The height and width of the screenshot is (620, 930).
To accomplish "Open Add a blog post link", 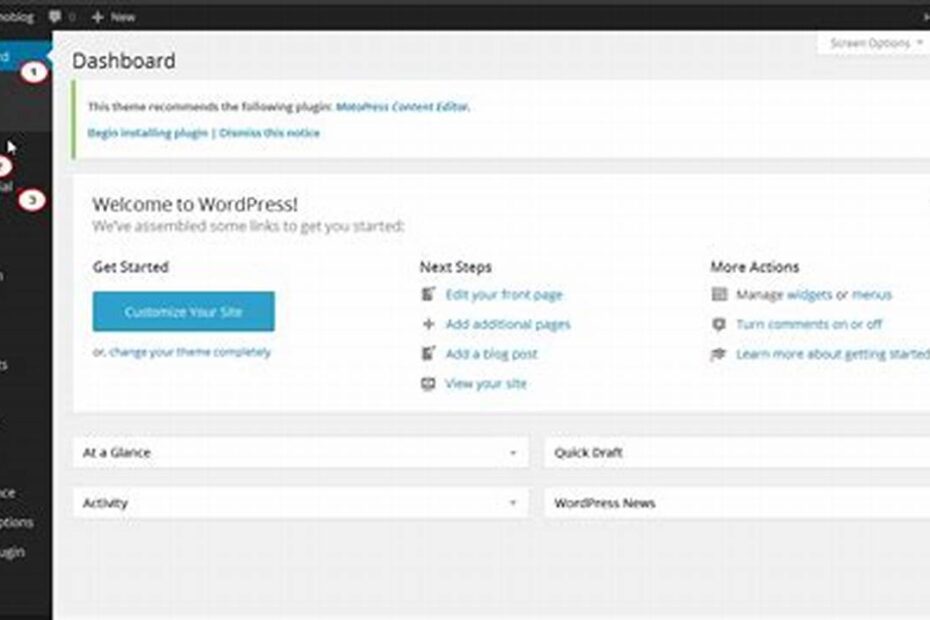I will 491,354.
